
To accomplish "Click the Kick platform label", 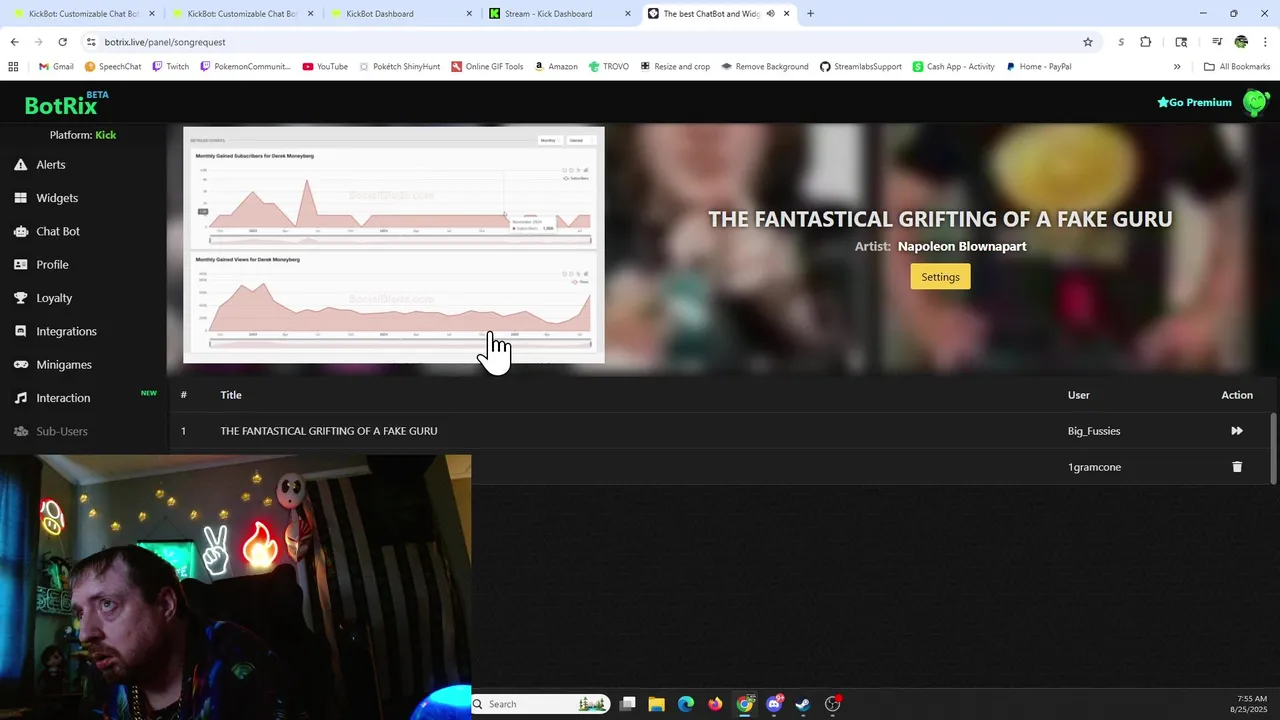I will click(x=105, y=135).
